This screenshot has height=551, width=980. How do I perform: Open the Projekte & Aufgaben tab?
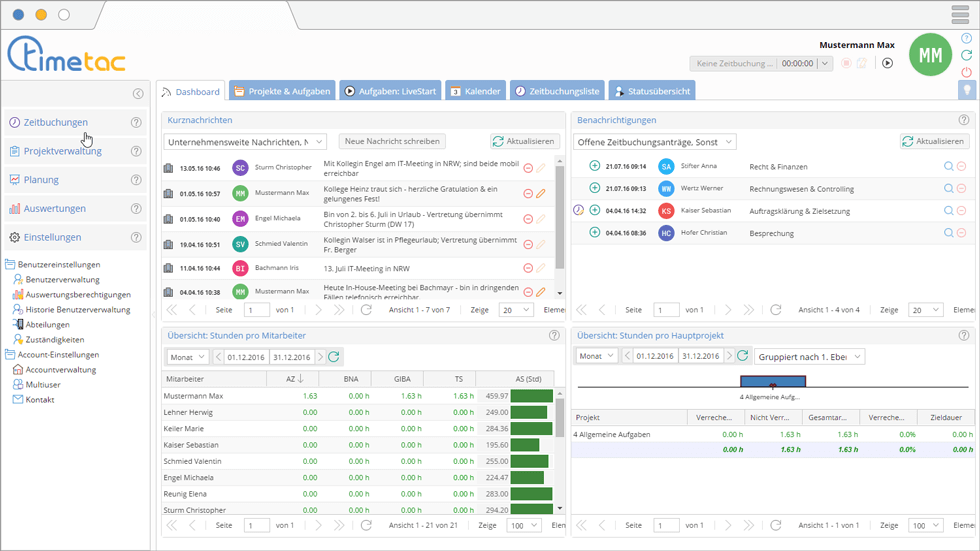(x=281, y=91)
